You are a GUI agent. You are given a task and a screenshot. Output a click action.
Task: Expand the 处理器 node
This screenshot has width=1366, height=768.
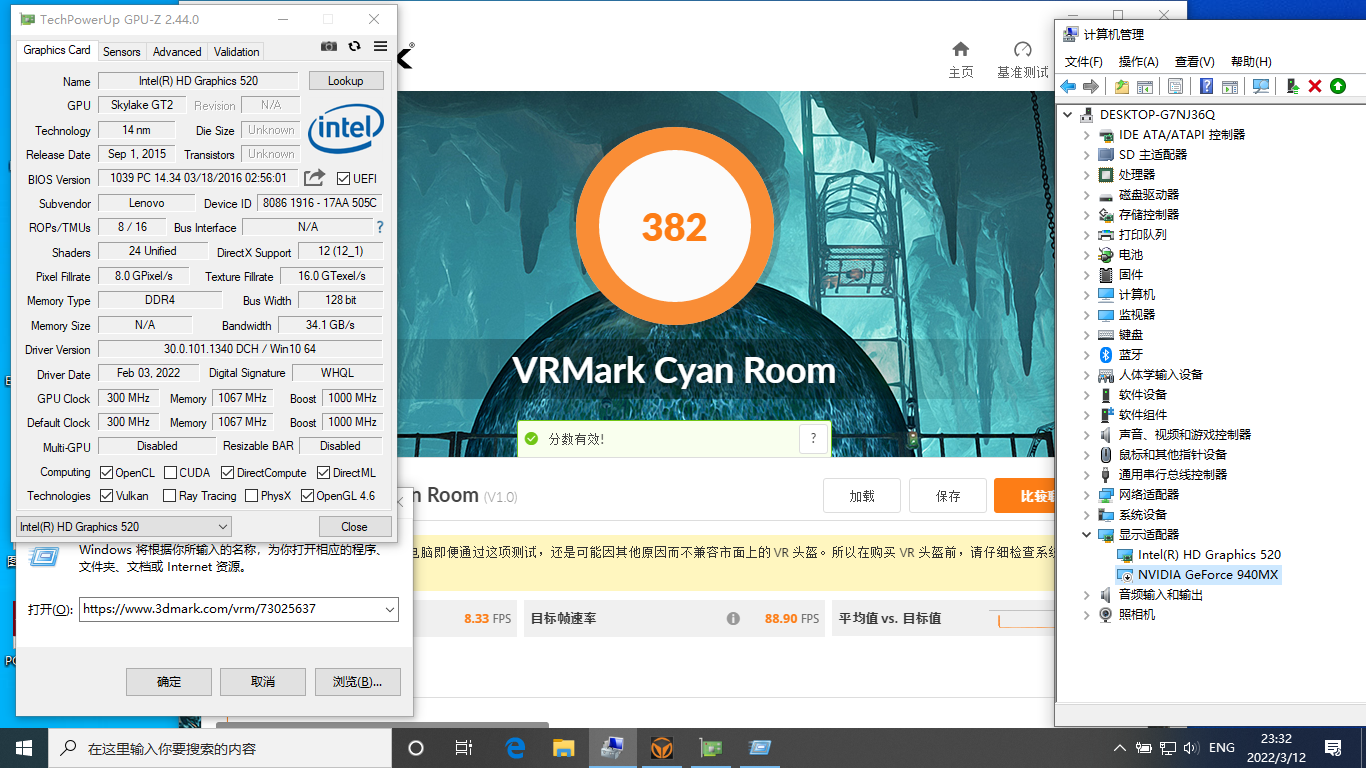1087,174
